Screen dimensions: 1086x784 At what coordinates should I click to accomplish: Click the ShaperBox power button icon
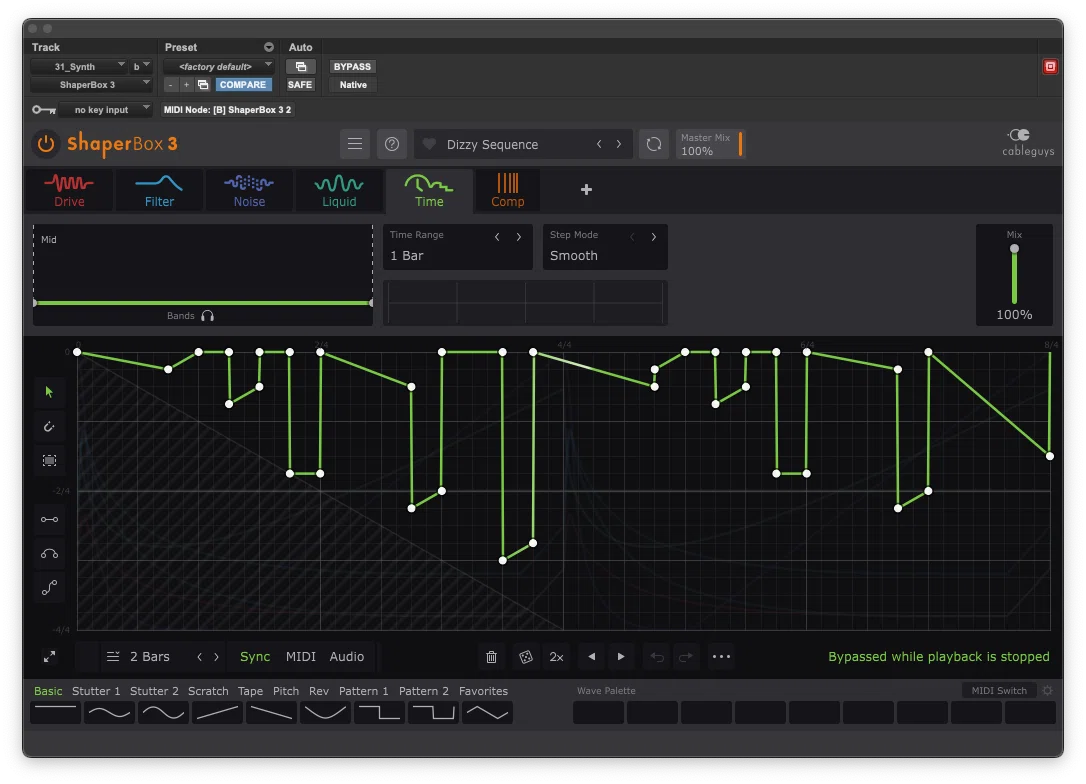[x=46, y=144]
